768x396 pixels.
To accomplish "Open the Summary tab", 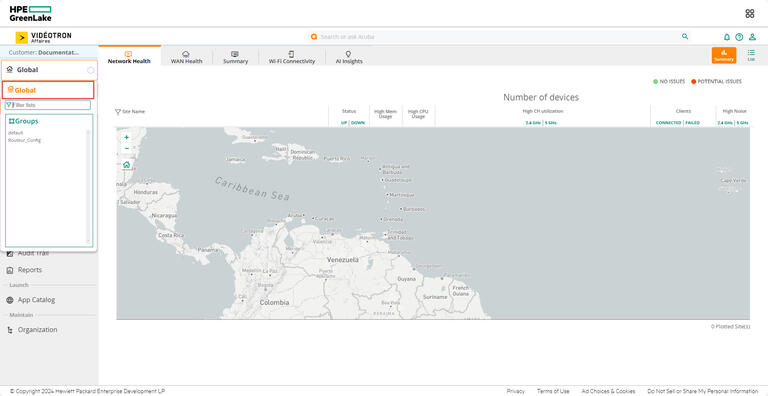I will pos(235,57).
